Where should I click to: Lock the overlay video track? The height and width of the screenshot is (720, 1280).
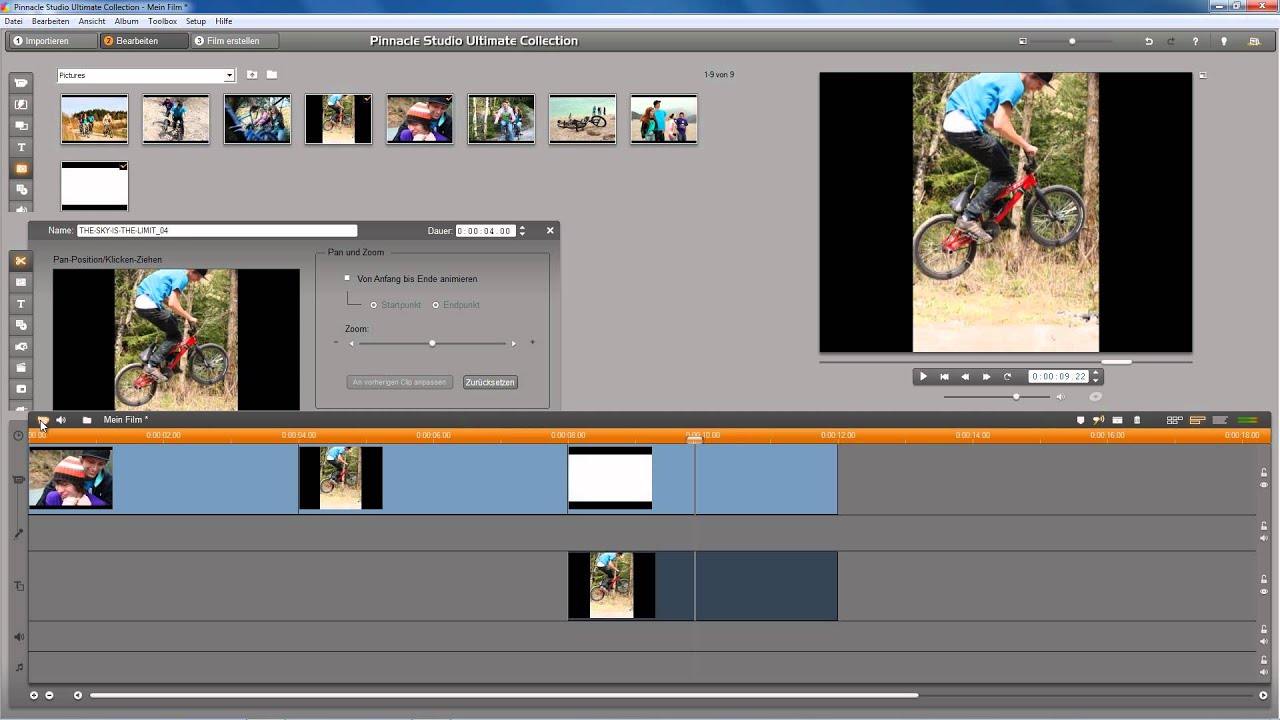[x=1264, y=579]
